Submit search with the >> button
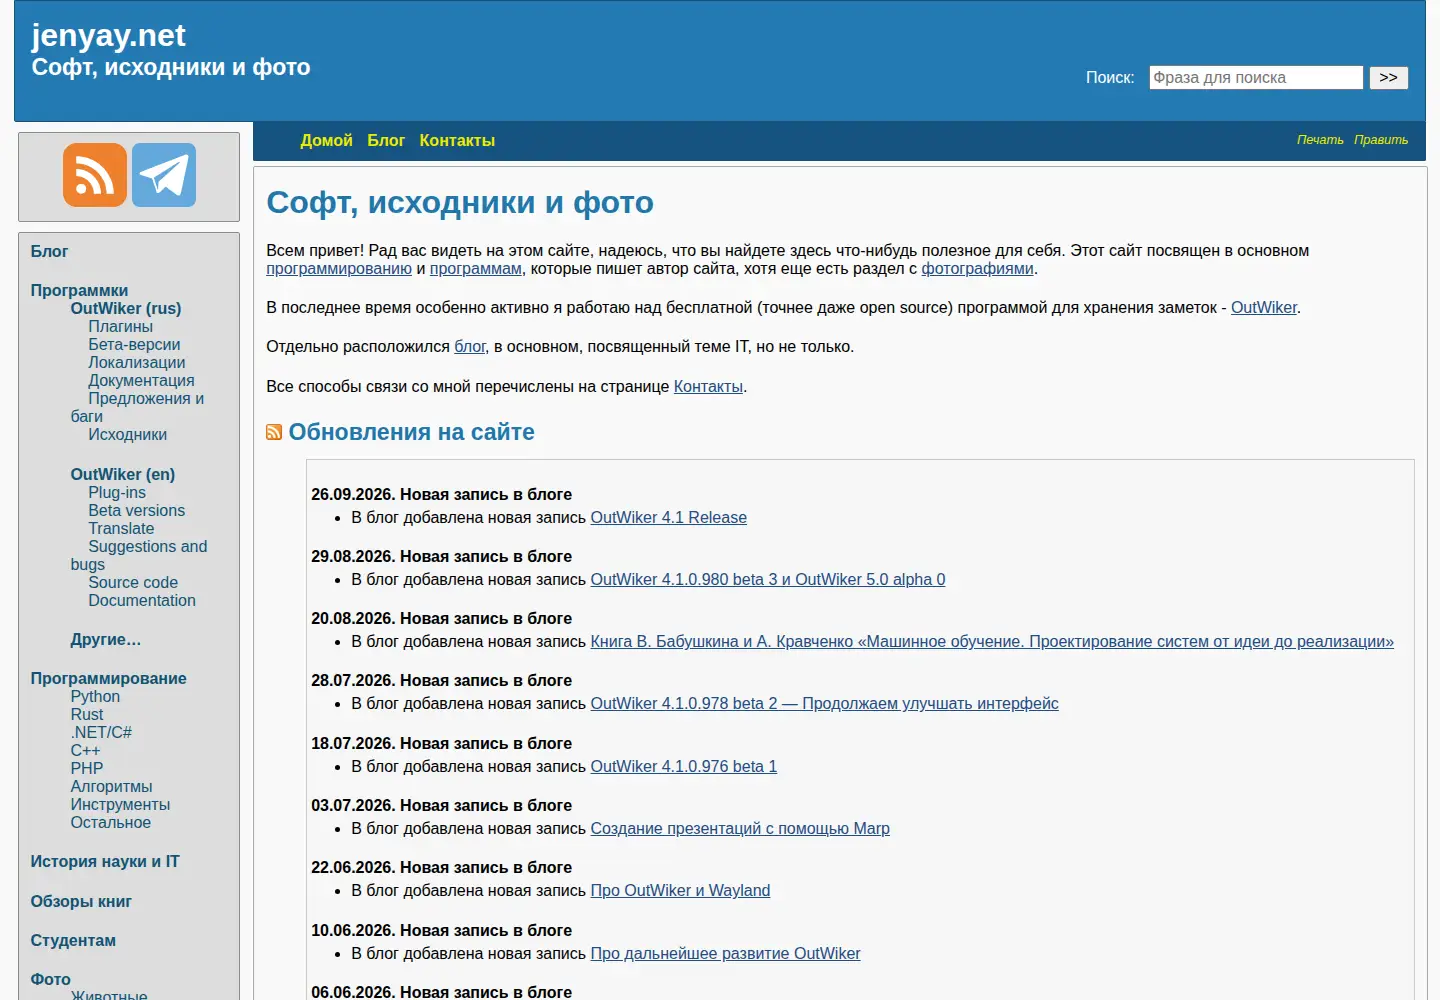This screenshot has width=1440, height=1000. 1388,78
